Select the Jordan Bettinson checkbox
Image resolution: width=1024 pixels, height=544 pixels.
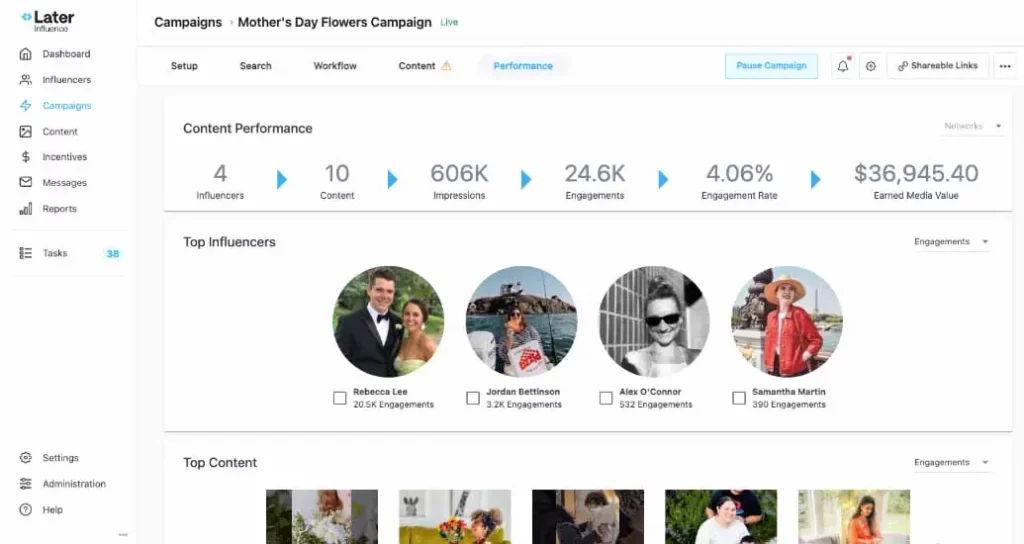pos(473,398)
